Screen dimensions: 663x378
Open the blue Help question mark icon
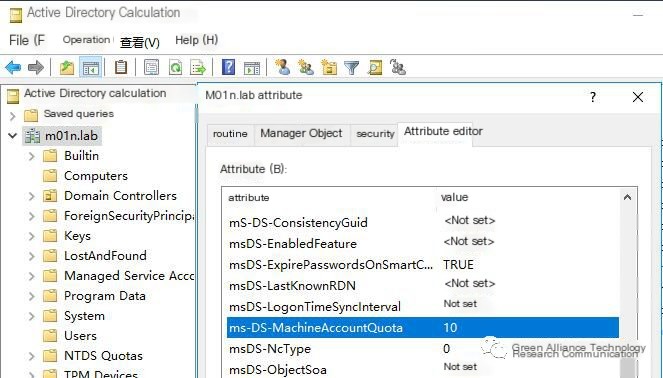228,67
